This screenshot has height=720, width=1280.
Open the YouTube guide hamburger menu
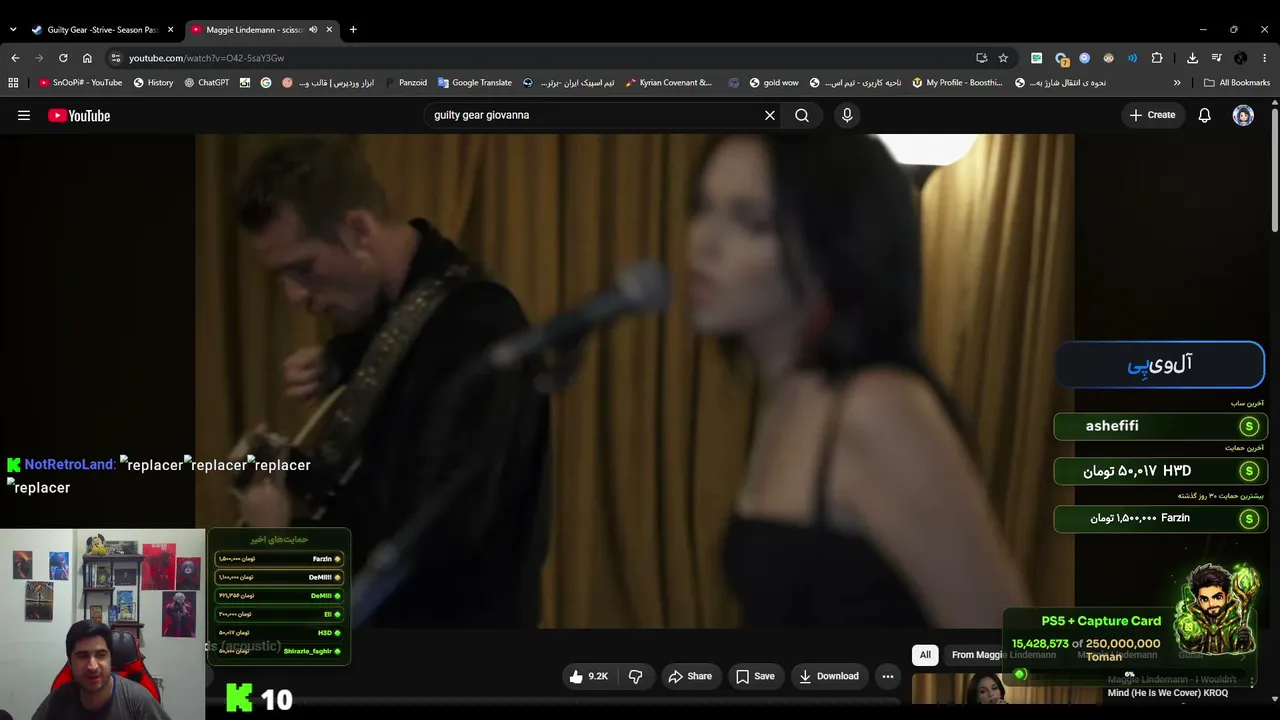[24, 115]
